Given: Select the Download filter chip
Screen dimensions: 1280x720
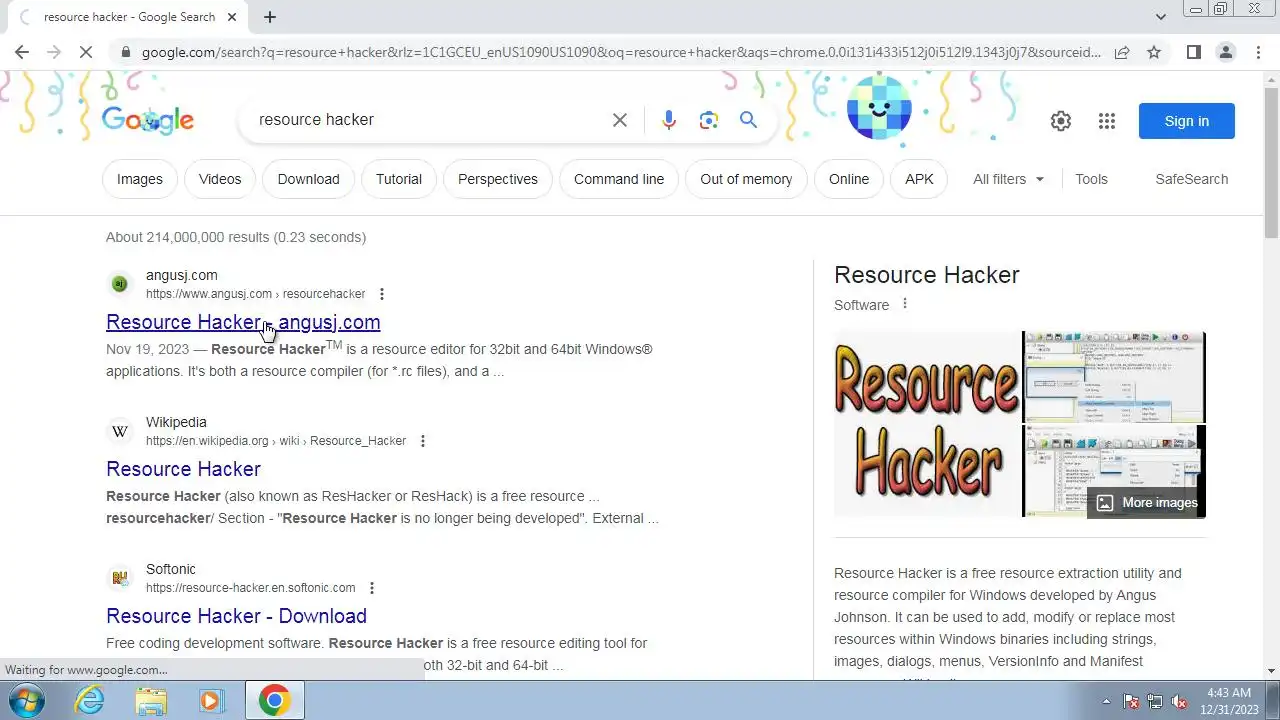Looking at the screenshot, I should (308, 179).
